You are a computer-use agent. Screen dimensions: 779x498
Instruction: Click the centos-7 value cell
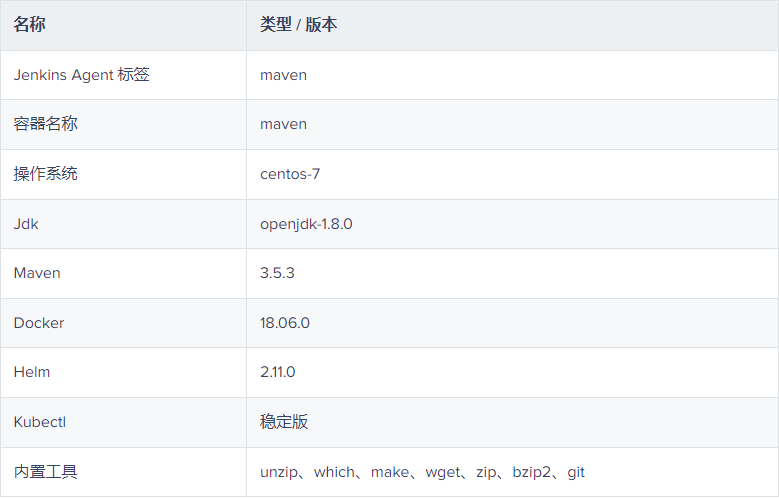(290, 174)
